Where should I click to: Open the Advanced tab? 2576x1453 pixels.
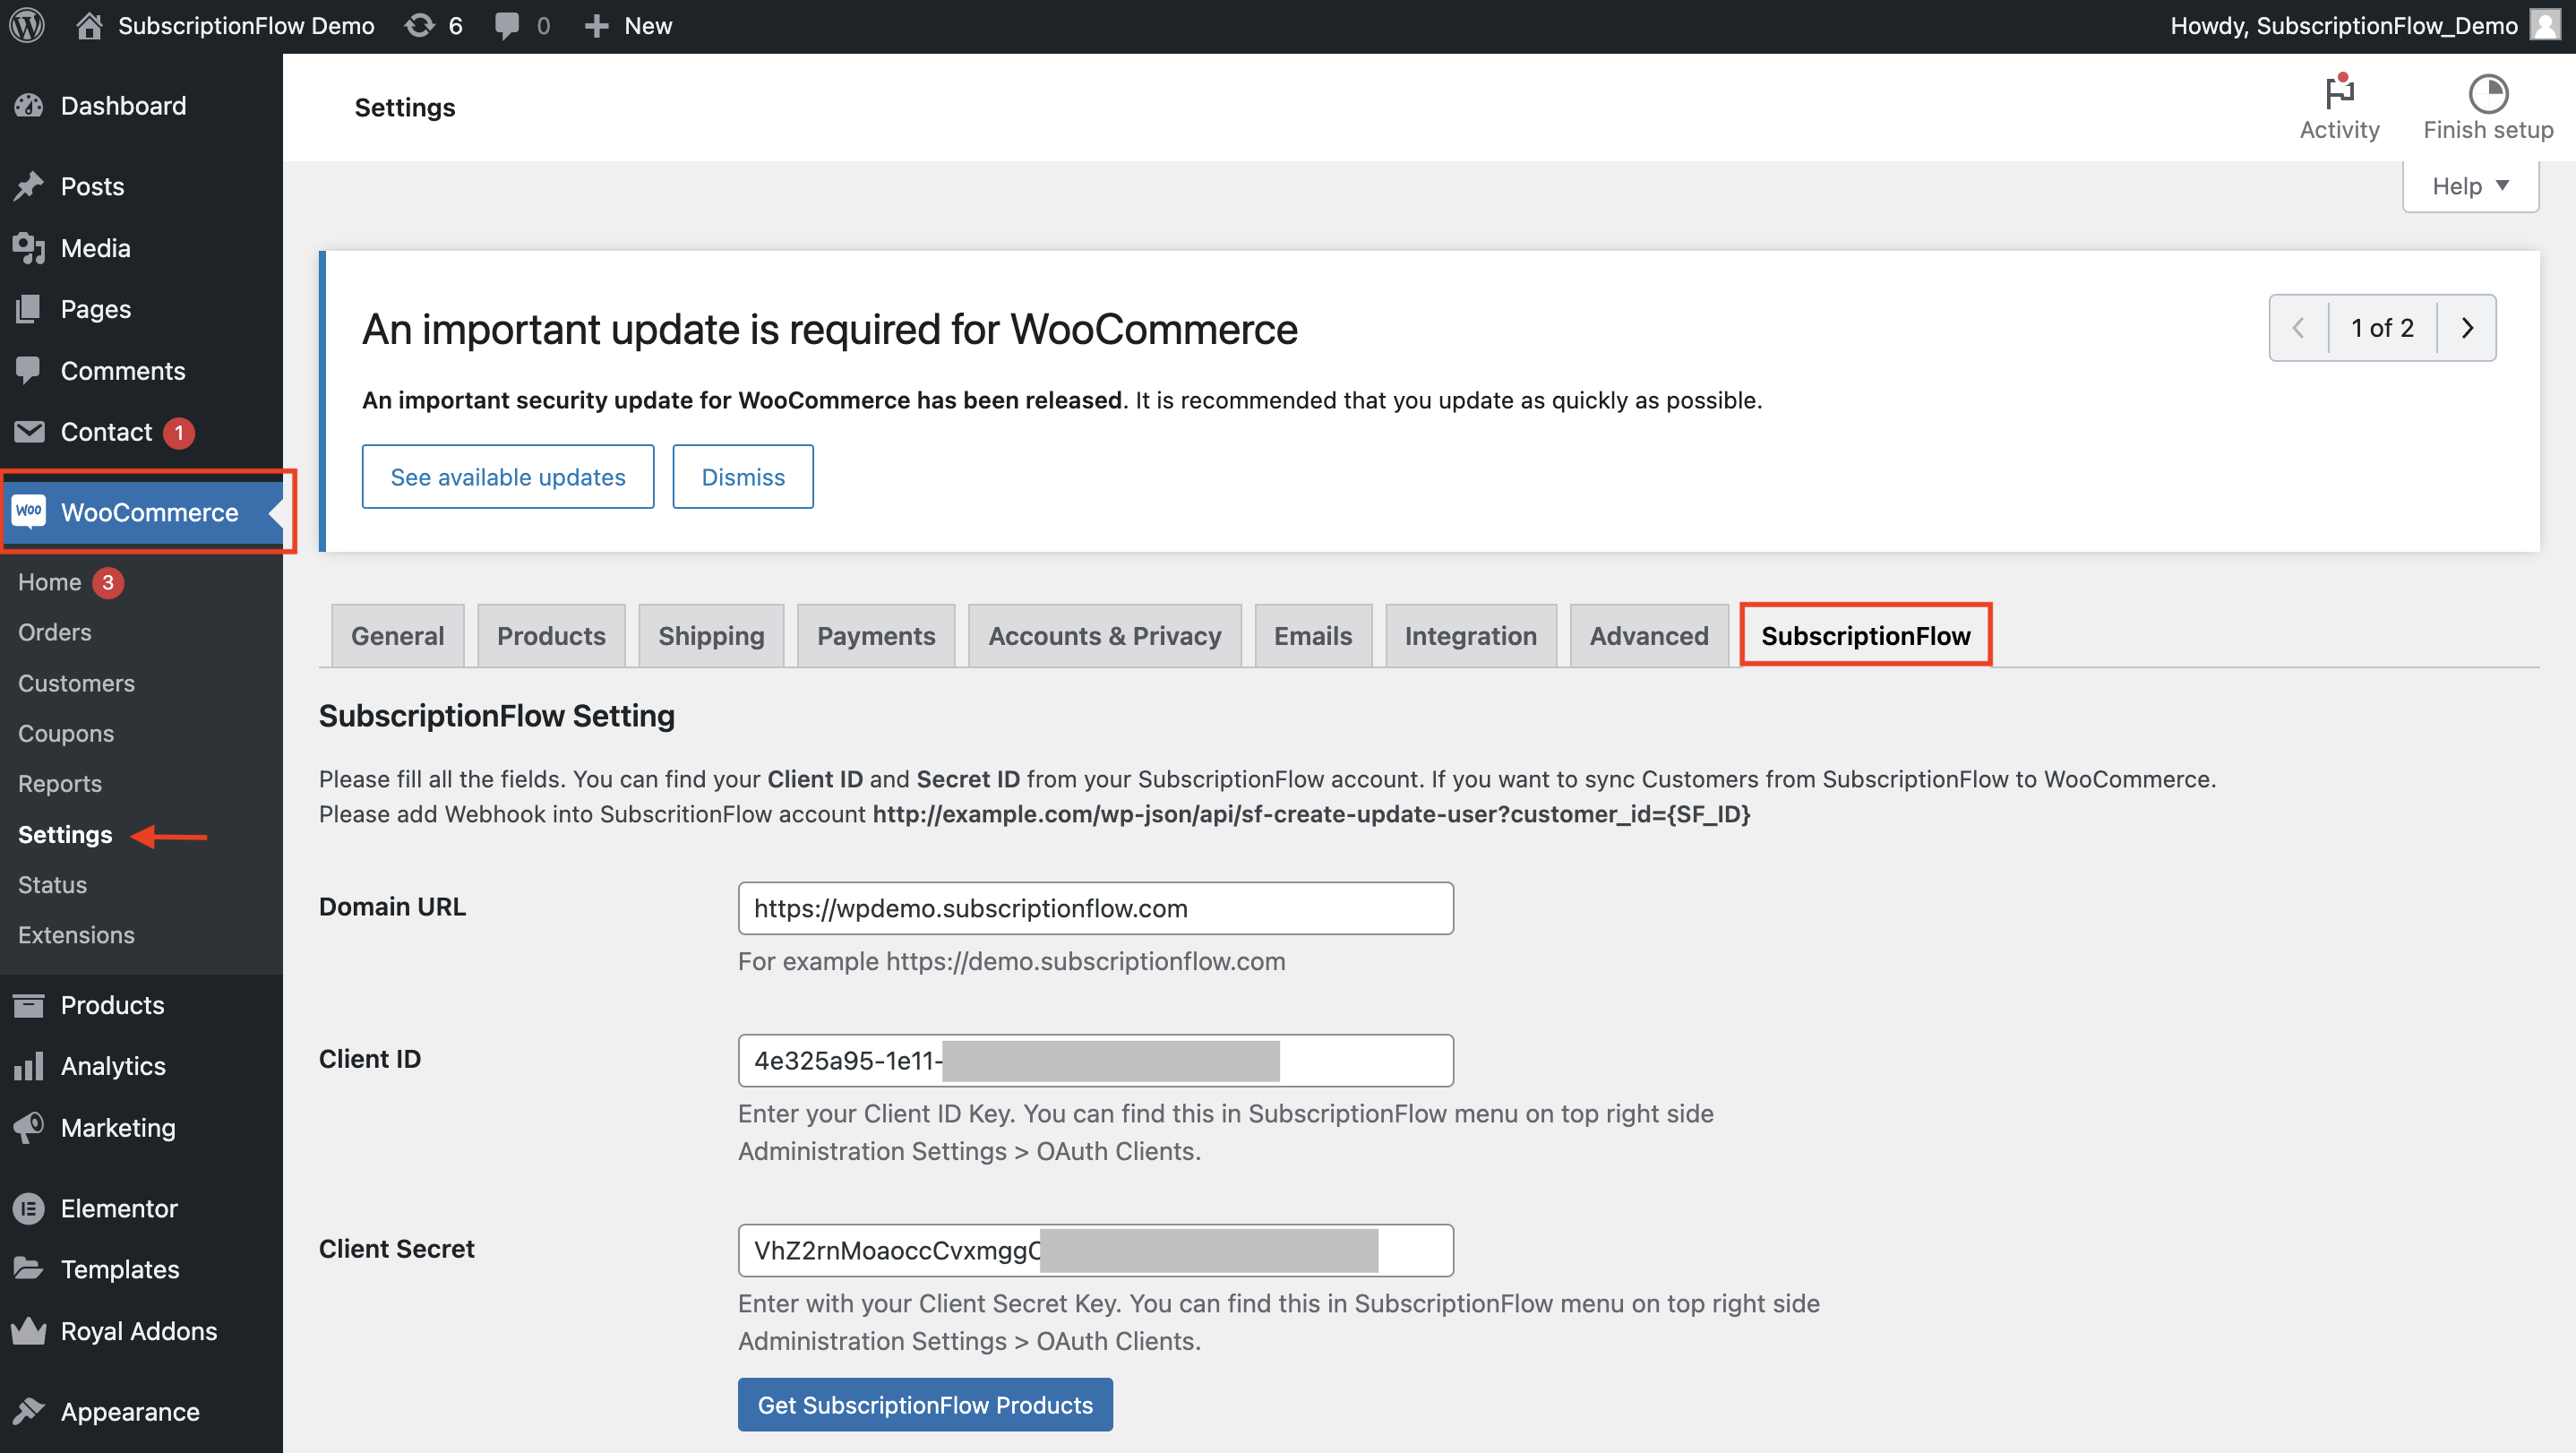[x=1648, y=636]
